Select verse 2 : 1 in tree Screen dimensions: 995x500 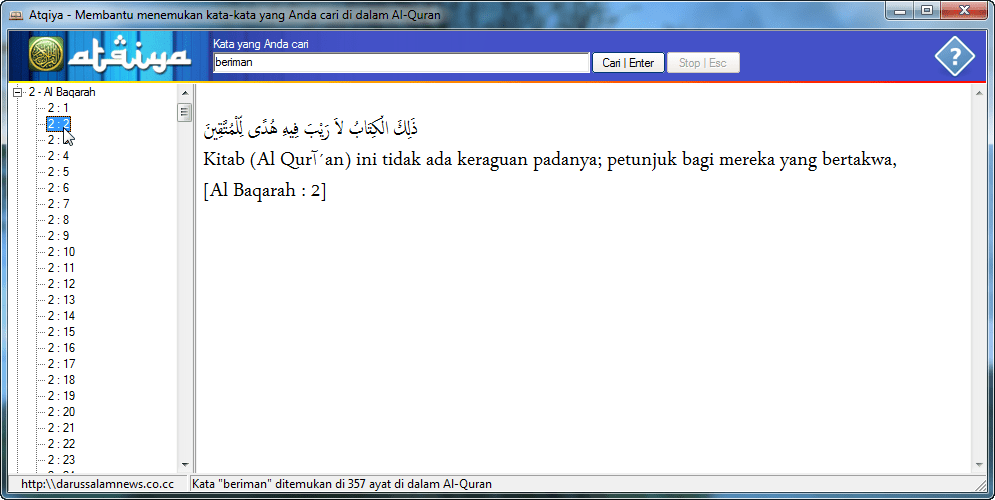(x=58, y=108)
